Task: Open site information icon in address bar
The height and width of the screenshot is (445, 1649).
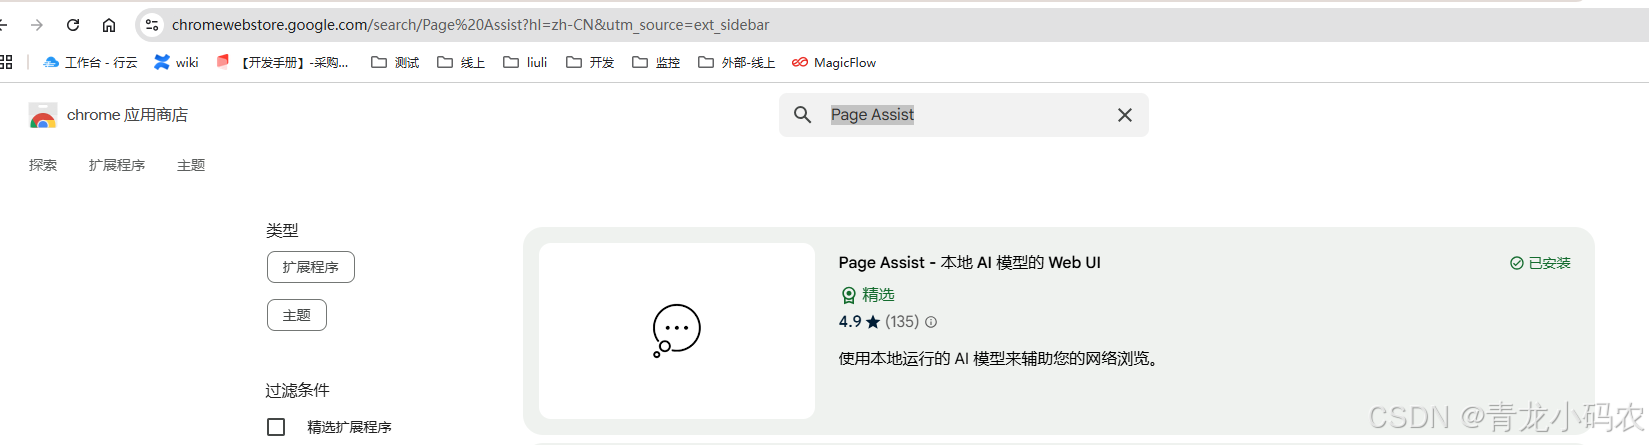Action: pyautogui.click(x=152, y=25)
